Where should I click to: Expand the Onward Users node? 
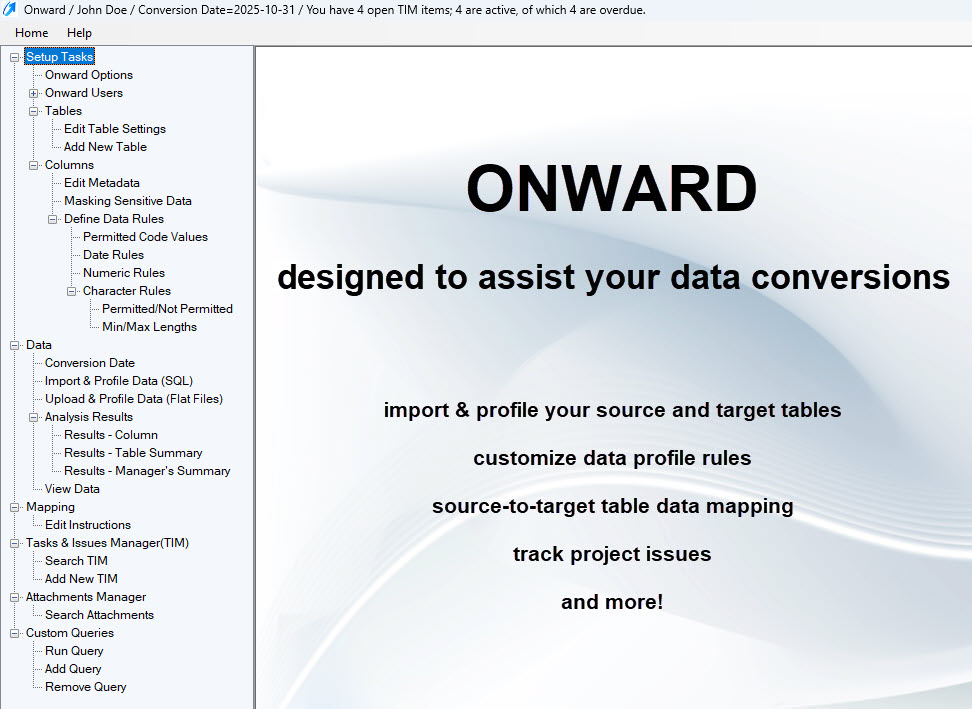(34, 93)
